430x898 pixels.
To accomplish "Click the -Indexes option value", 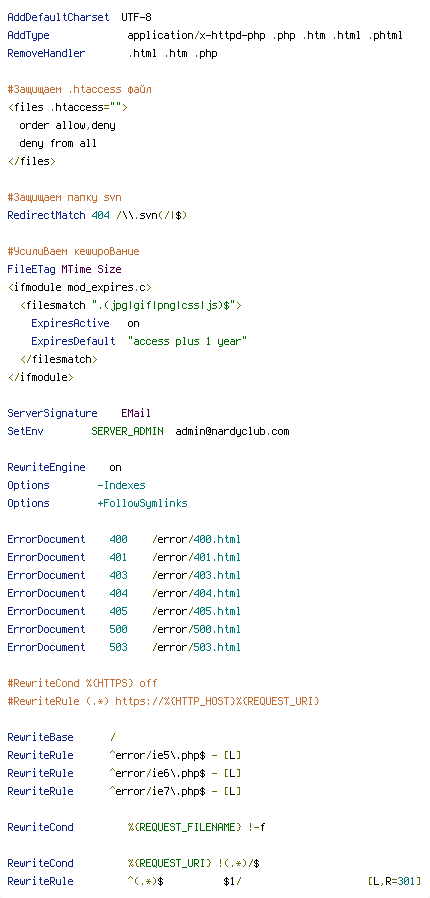I will coord(121,485).
